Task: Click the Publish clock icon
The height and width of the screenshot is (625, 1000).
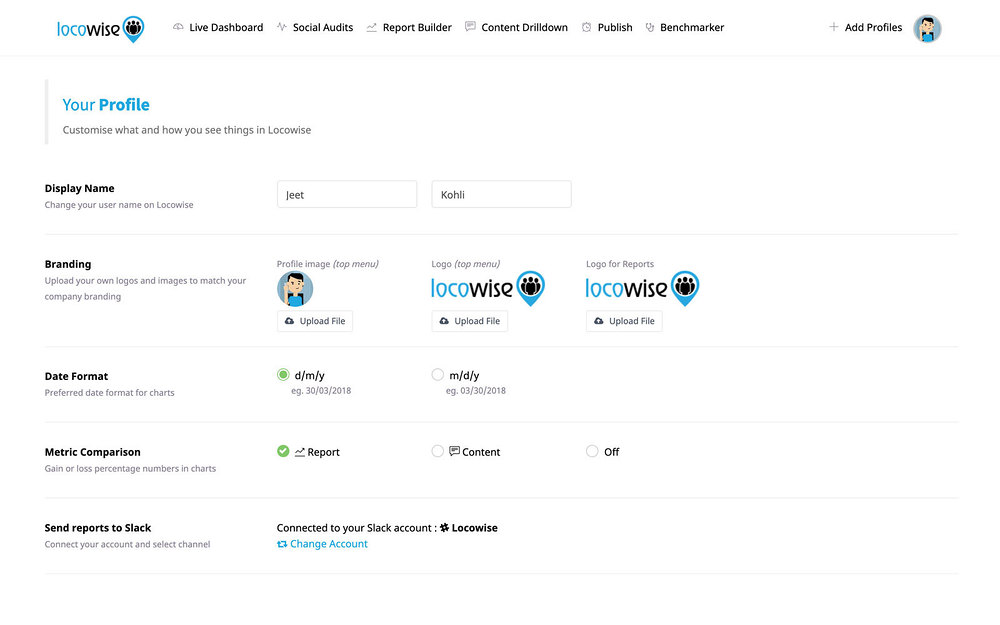Action: coord(586,27)
